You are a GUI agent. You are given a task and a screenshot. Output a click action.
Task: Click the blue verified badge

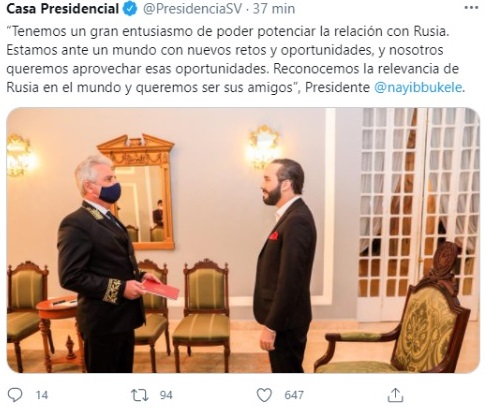130,9
